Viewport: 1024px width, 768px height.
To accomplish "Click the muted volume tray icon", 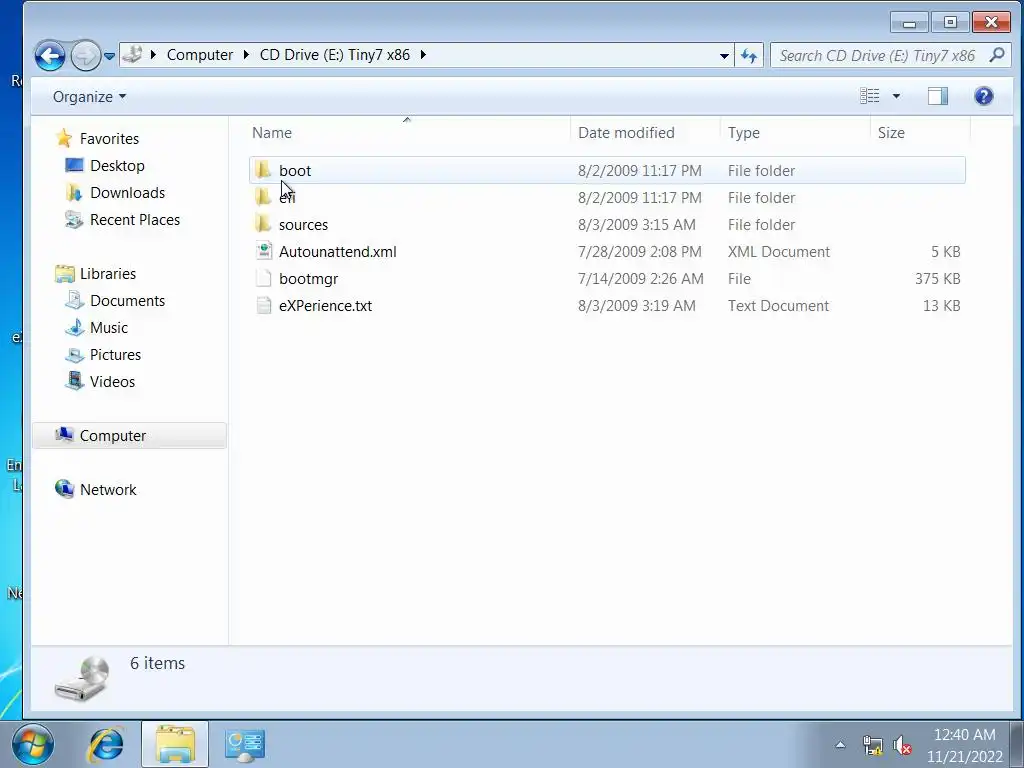I will pos(903,745).
